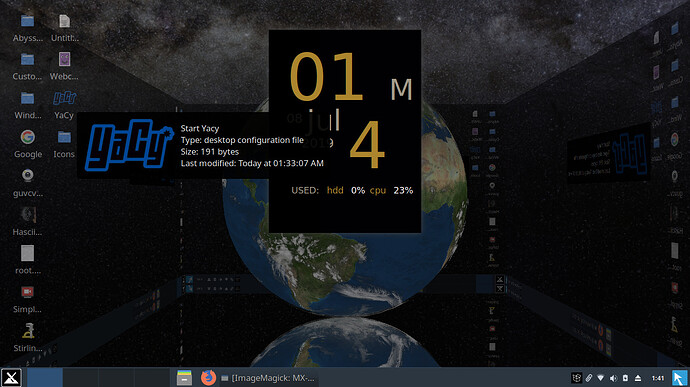Switch to the first highlighted workspace
The image size is (690, 387).
click(45, 378)
